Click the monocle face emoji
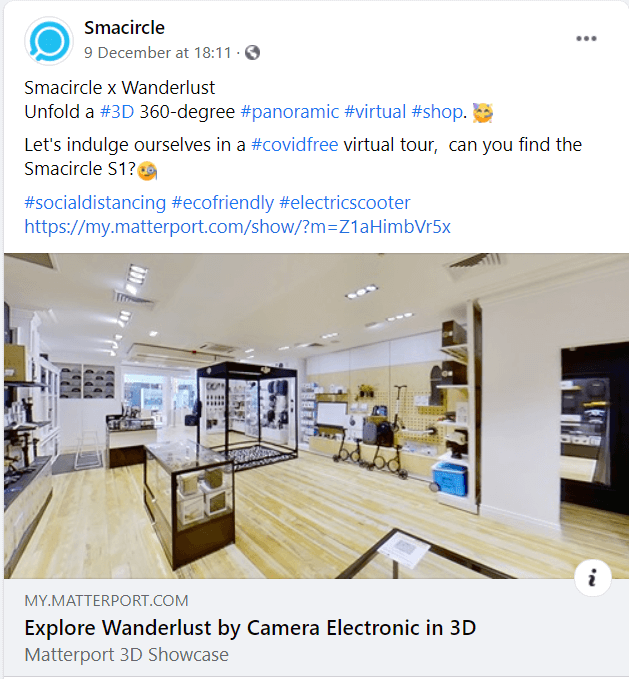The height and width of the screenshot is (679, 629). coord(147,170)
